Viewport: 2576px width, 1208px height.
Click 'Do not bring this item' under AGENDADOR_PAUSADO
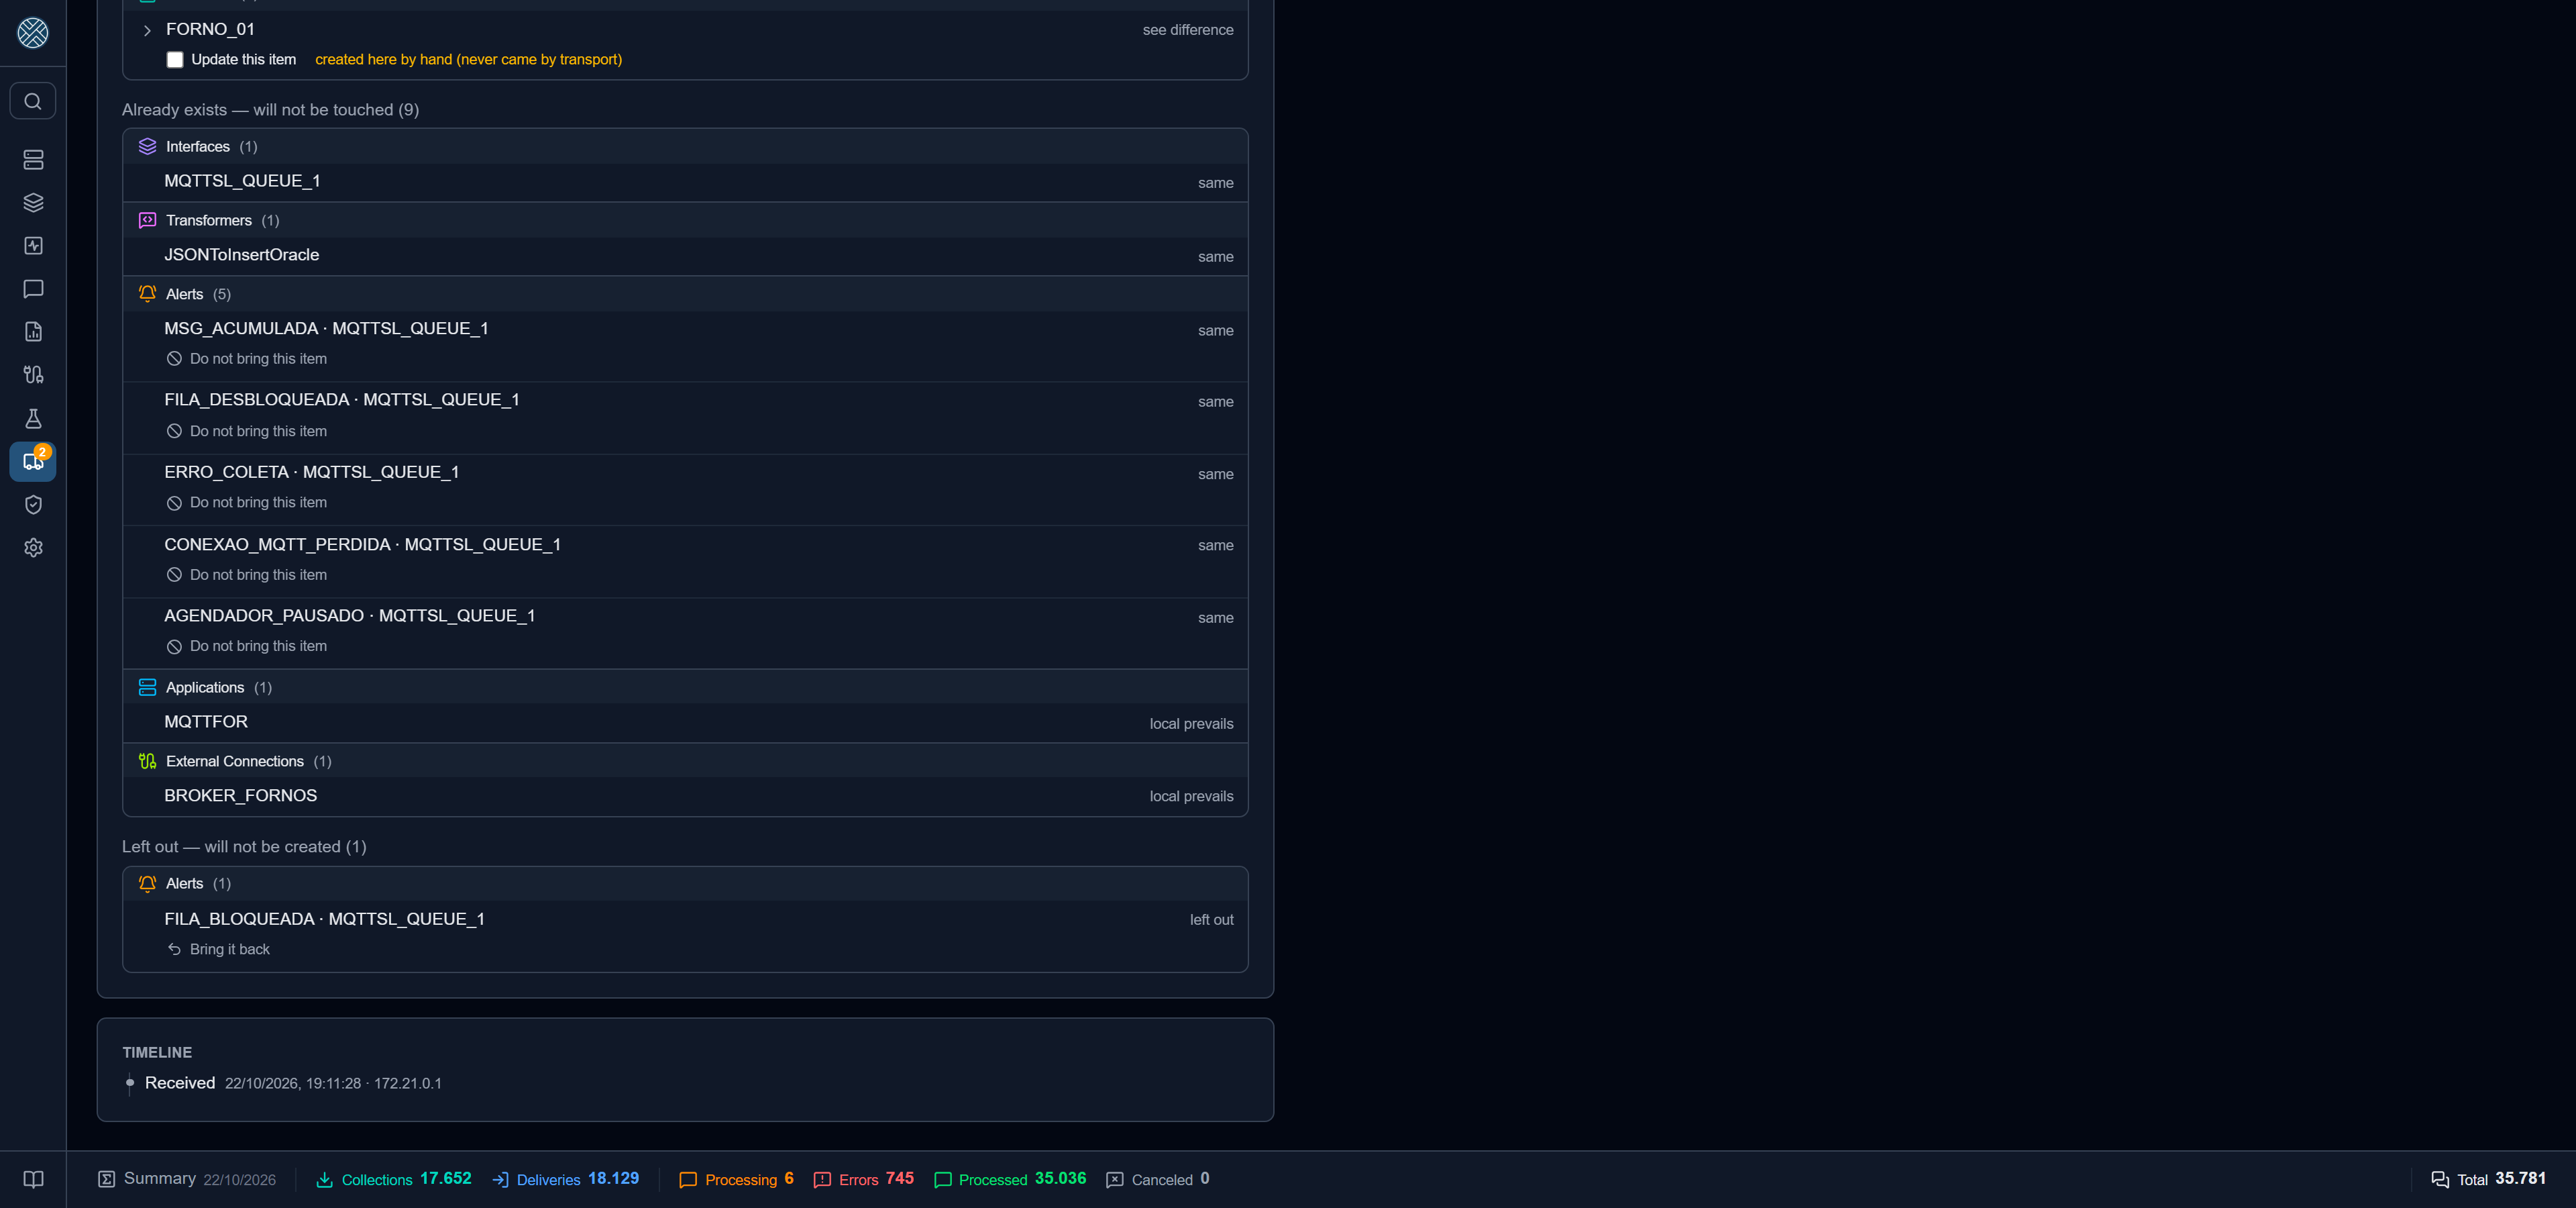coord(247,647)
